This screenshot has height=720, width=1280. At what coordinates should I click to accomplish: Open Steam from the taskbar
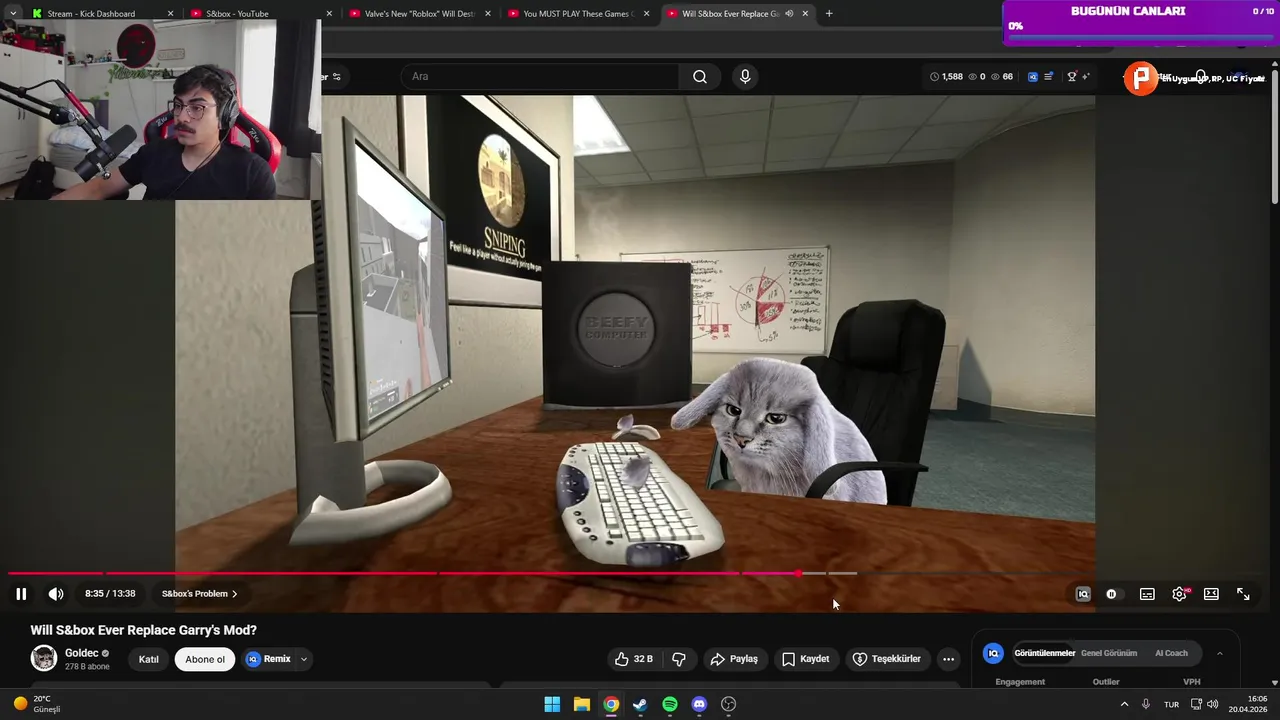tap(640, 704)
